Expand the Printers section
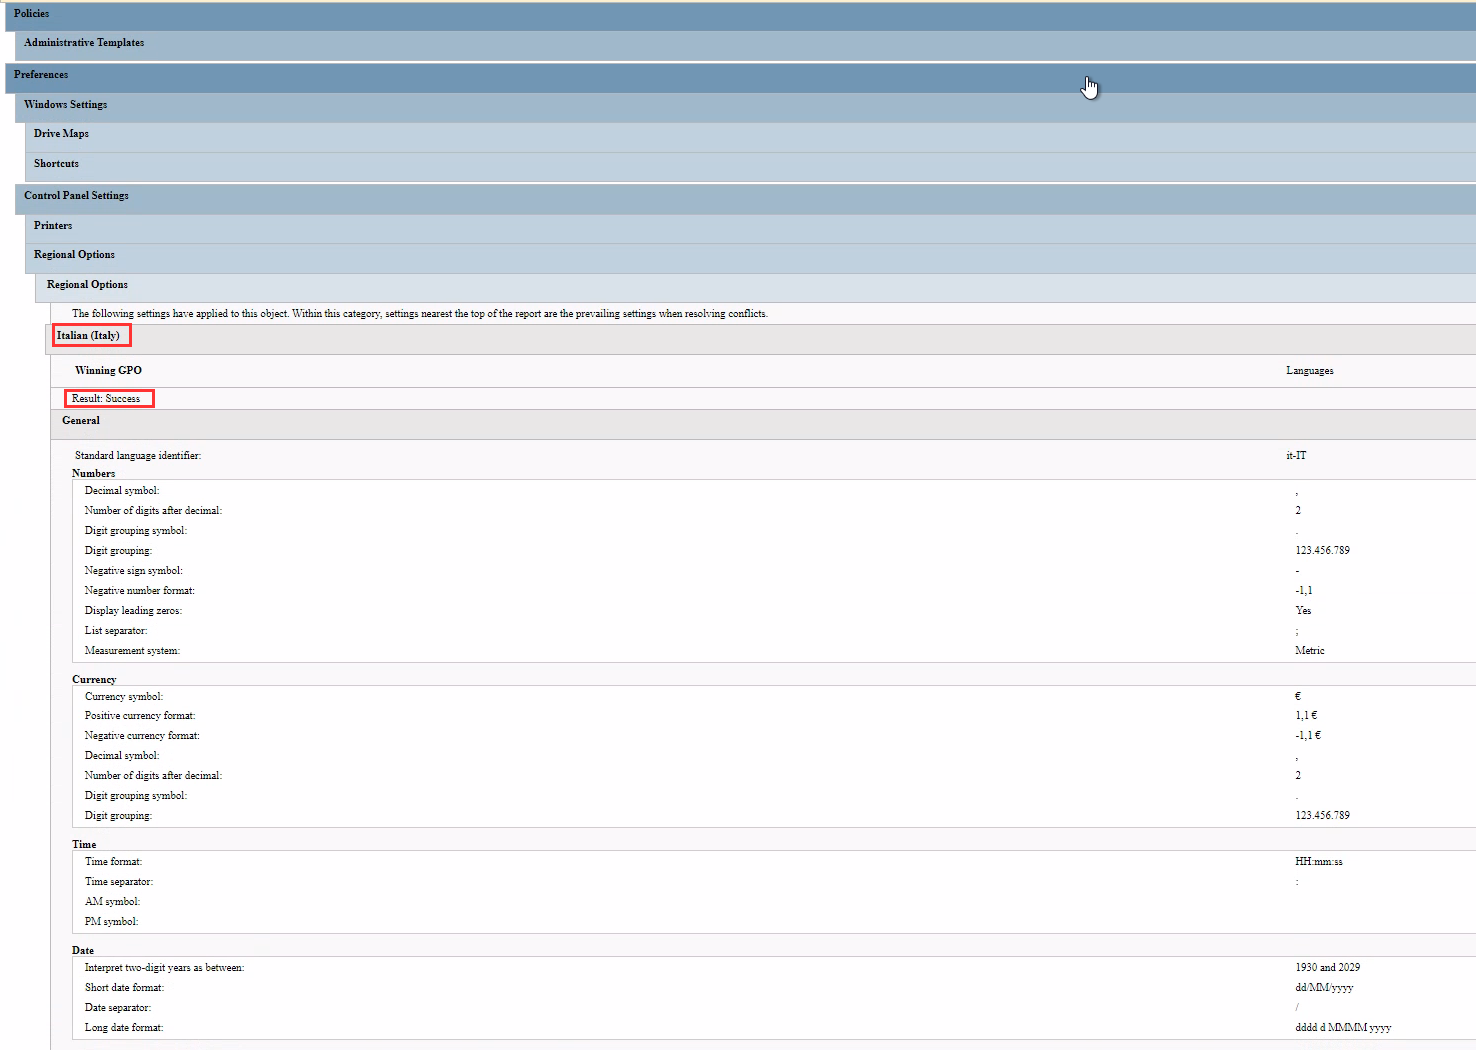 [x=750, y=227]
